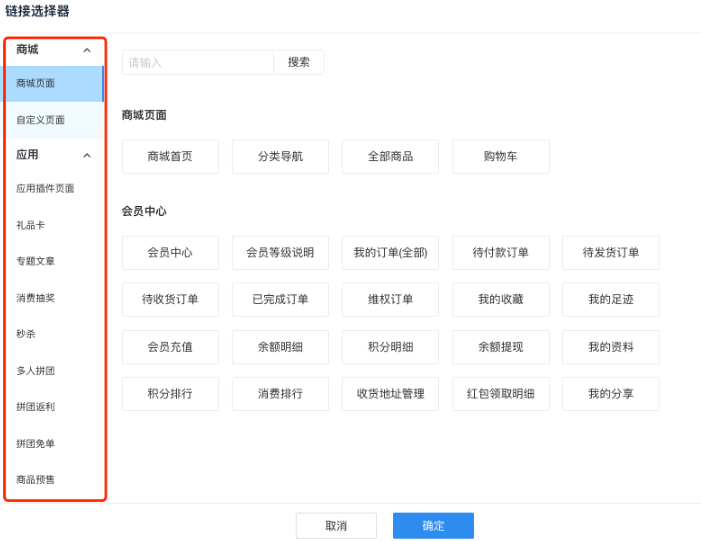Image resolution: width=701 pixels, height=541 pixels.
Task: Select 红包领取明细 link option
Action: [x=501, y=394]
